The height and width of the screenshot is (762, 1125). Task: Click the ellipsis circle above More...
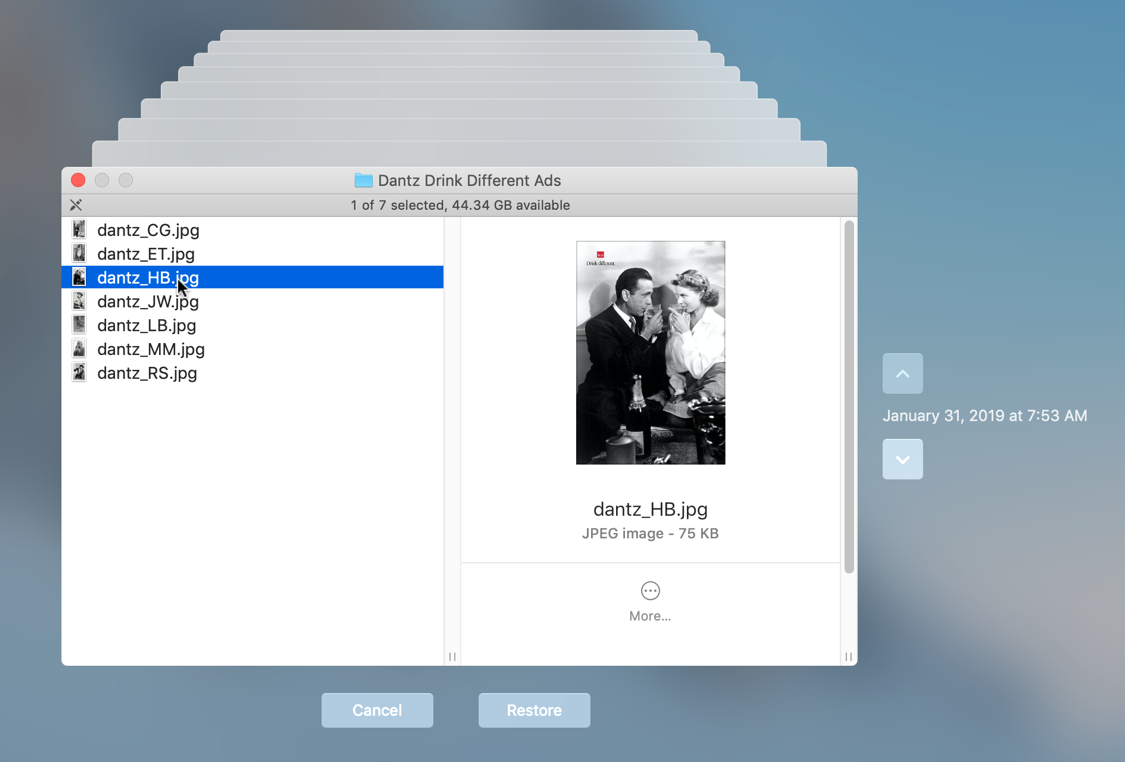pos(650,592)
